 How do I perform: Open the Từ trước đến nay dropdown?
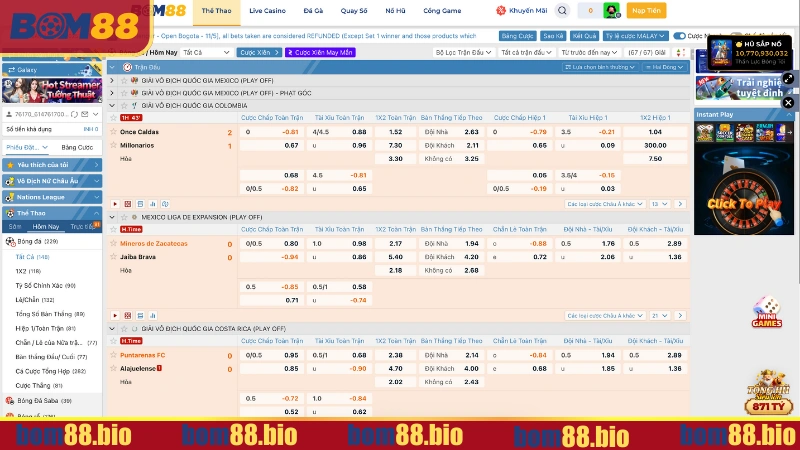589,53
